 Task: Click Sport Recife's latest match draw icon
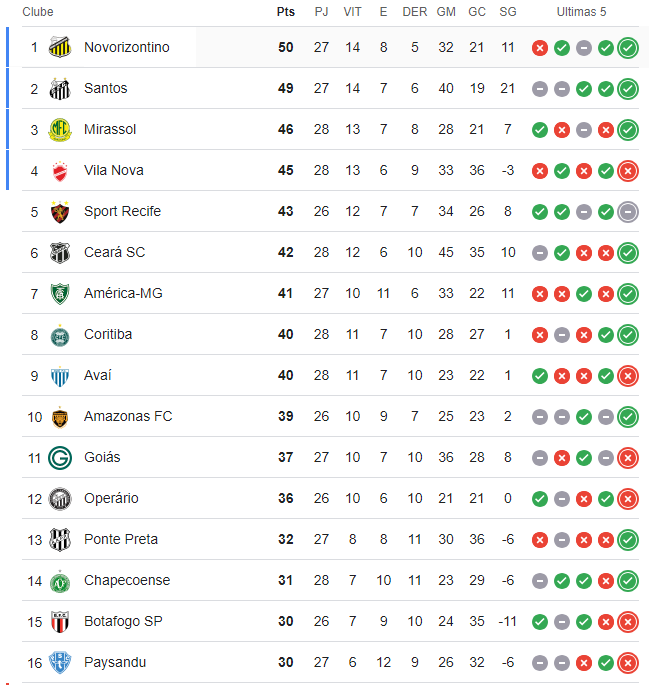point(628,211)
